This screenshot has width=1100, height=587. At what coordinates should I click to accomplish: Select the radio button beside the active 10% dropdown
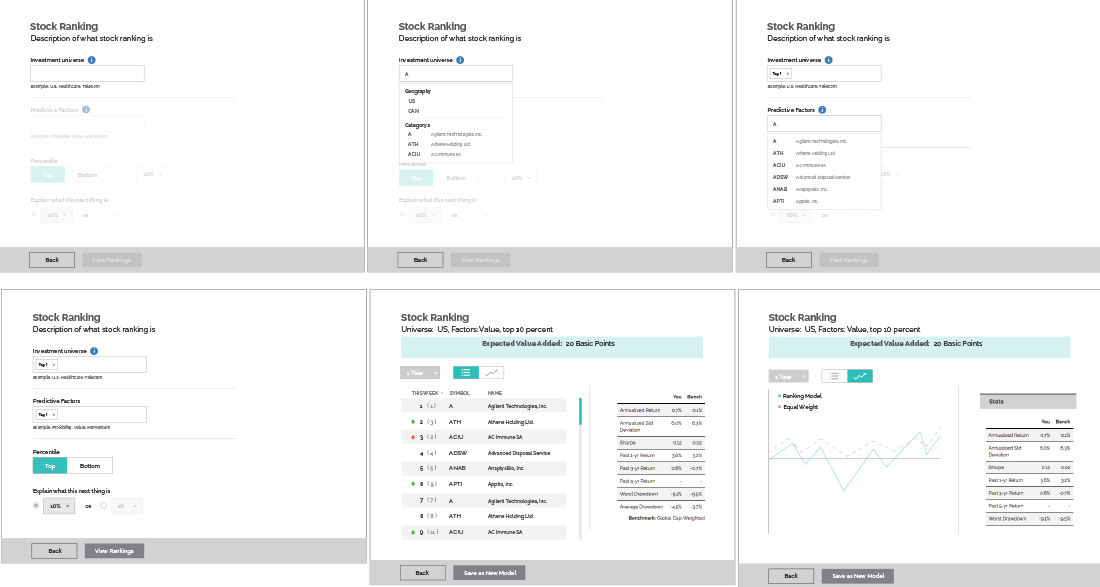tap(37, 506)
